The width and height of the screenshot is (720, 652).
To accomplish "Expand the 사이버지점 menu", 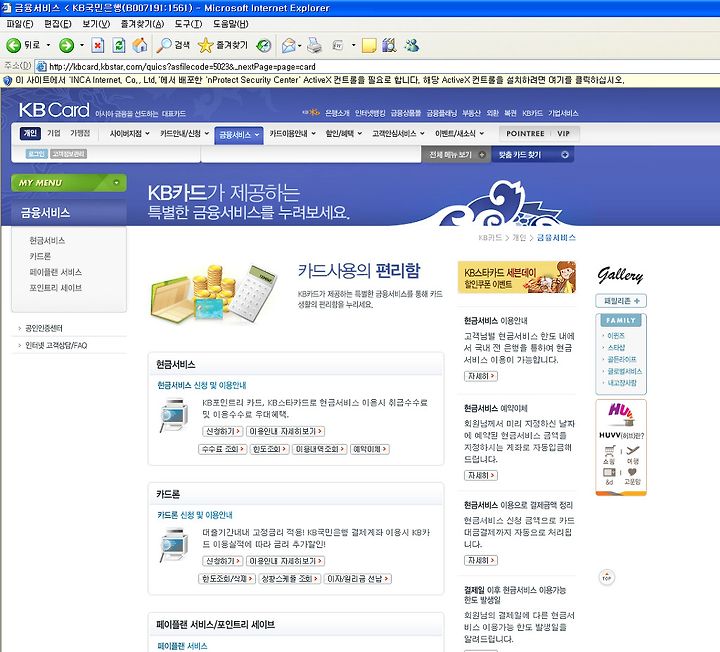I will point(129,134).
